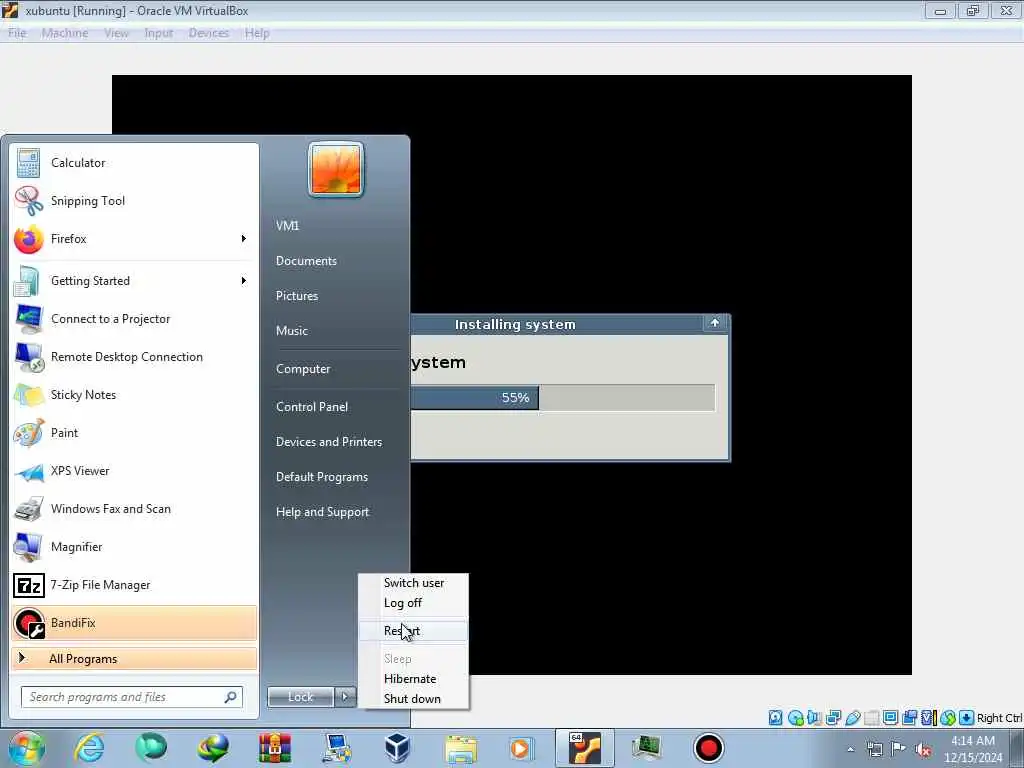Show All Programs
The height and width of the screenshot is (768, 1024).
134,659
